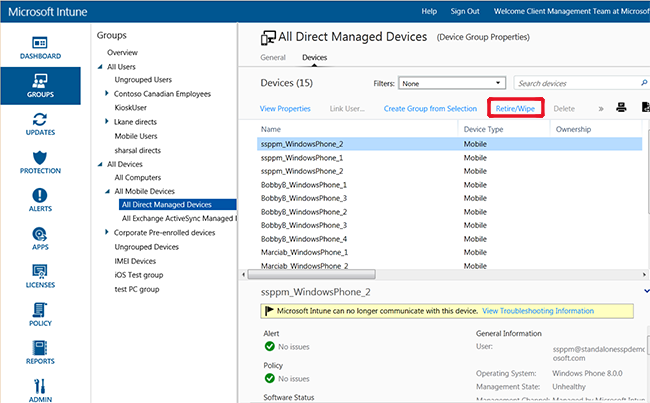This screenshot has height=403, width=650.
Task: Expand Contoso Canadian Employees node
Action: (x=107, y=93)
